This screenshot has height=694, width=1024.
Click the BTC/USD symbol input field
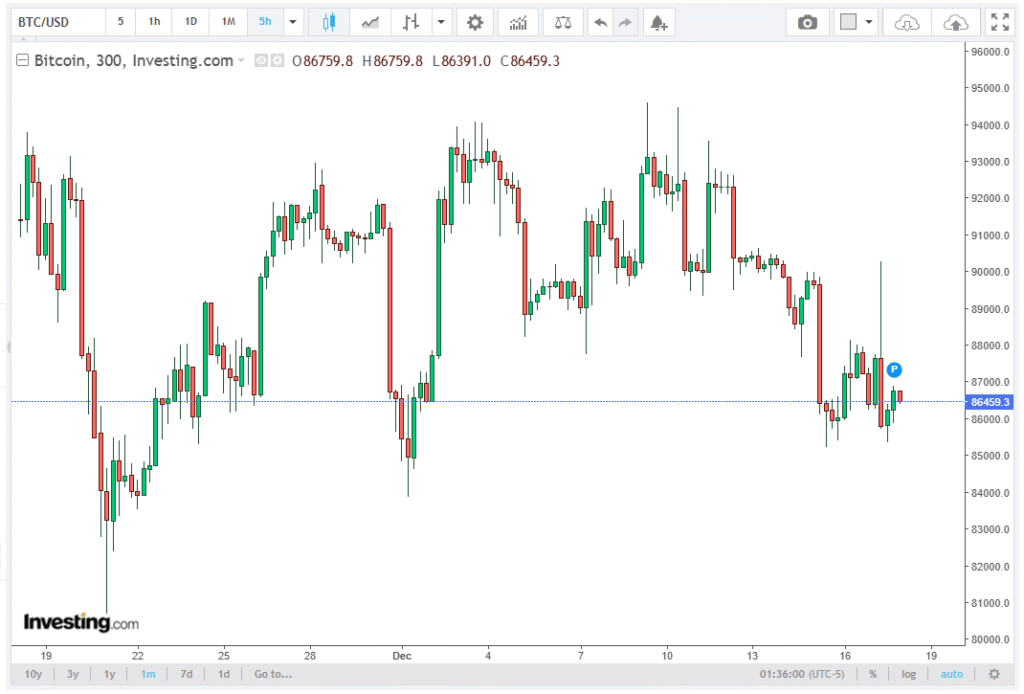tap(55, 22)
